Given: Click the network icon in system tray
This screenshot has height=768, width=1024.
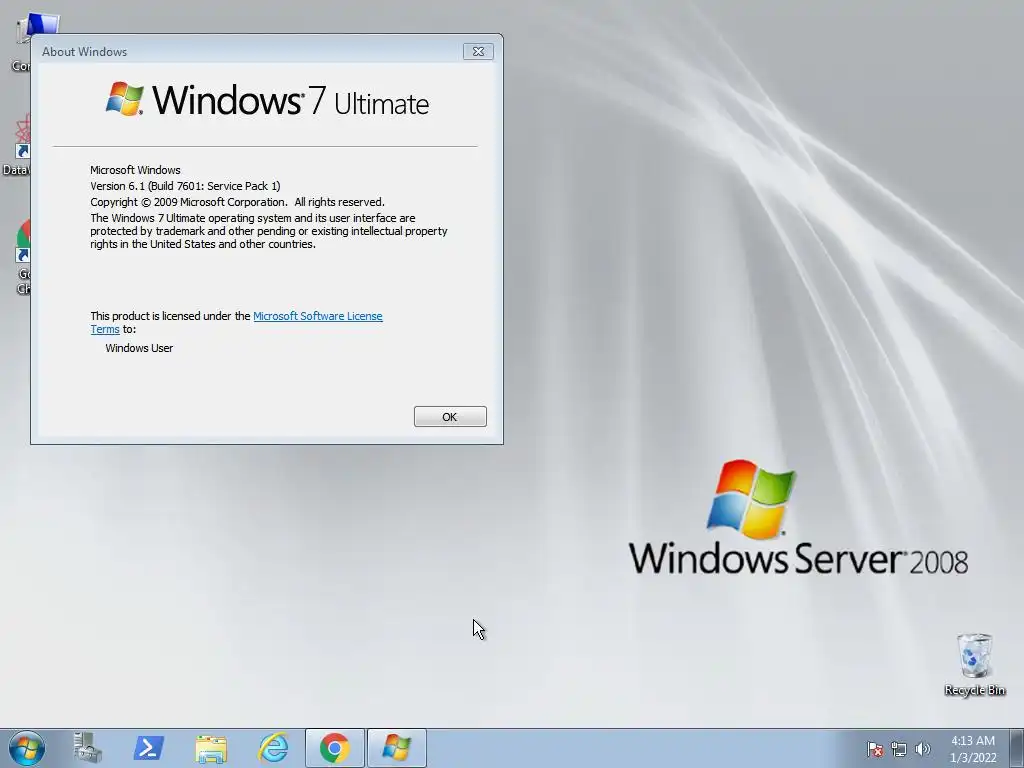Looking at the screenshot, I should [x=899, y=749].
